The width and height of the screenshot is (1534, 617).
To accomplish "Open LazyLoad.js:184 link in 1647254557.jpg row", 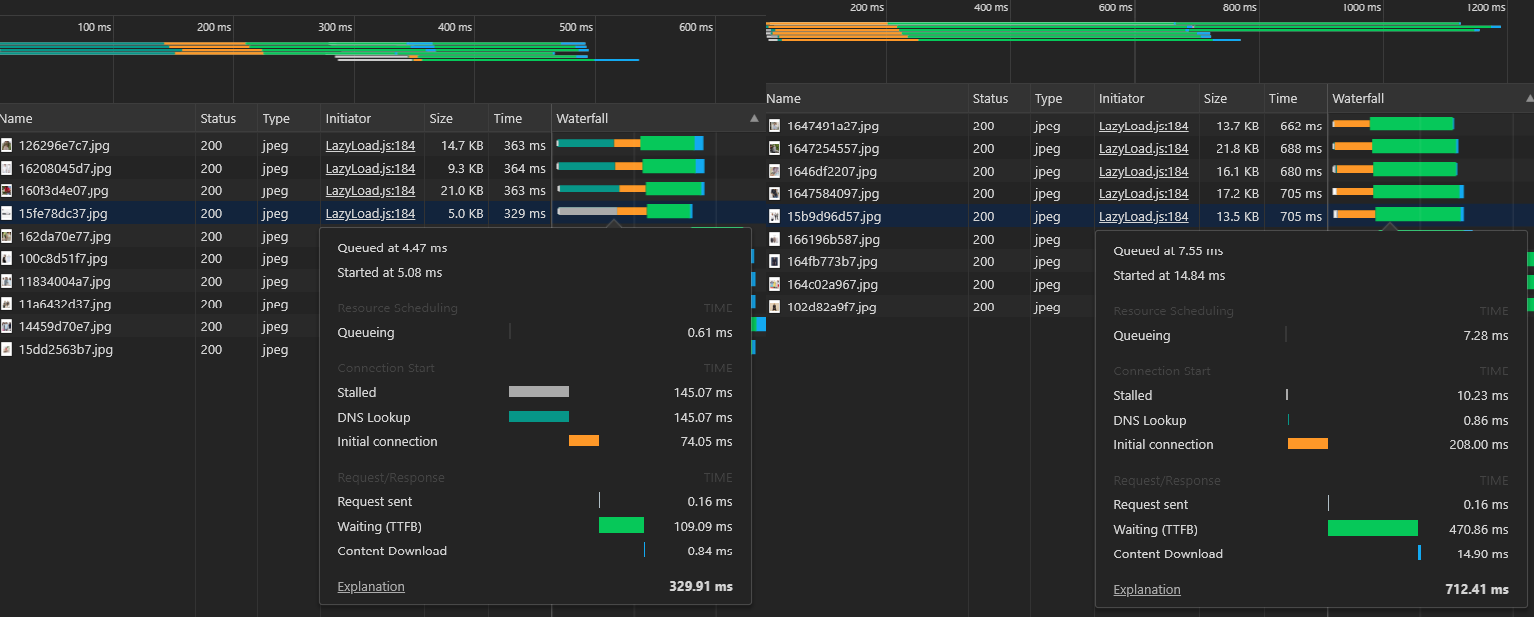I will click(1143, 148).
